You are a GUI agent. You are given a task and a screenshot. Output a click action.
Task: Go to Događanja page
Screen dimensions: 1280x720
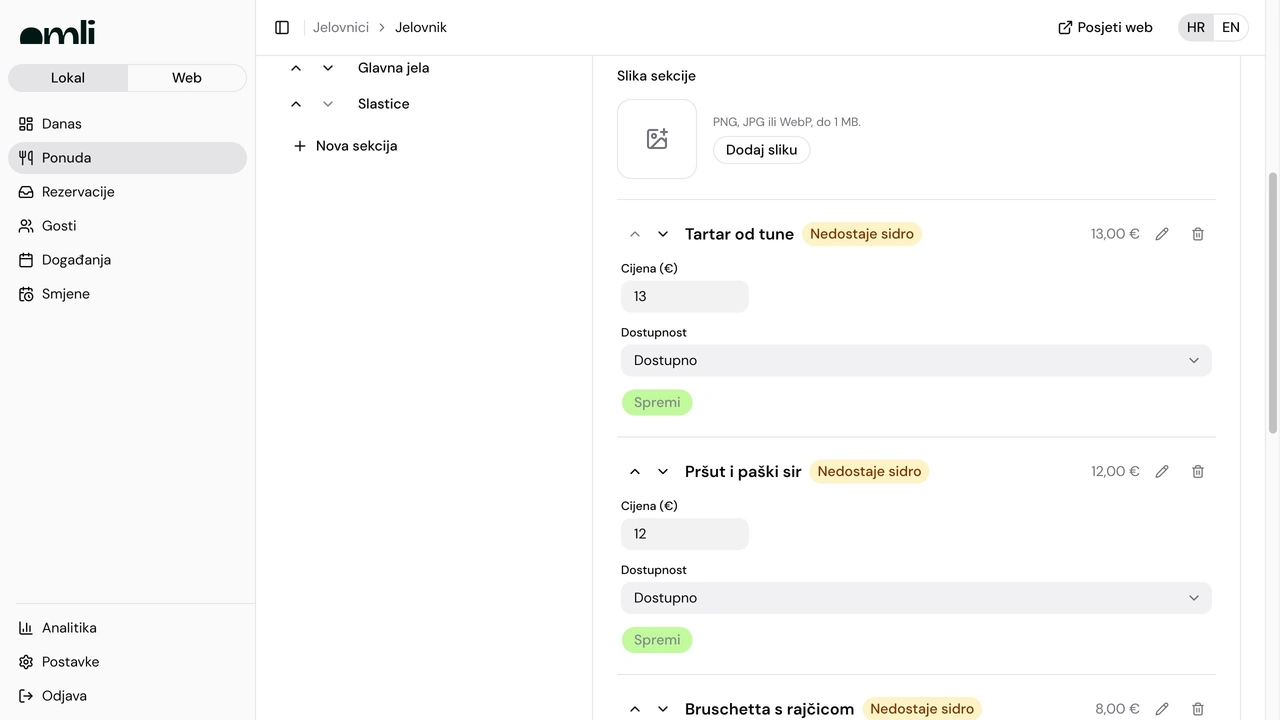127,260
